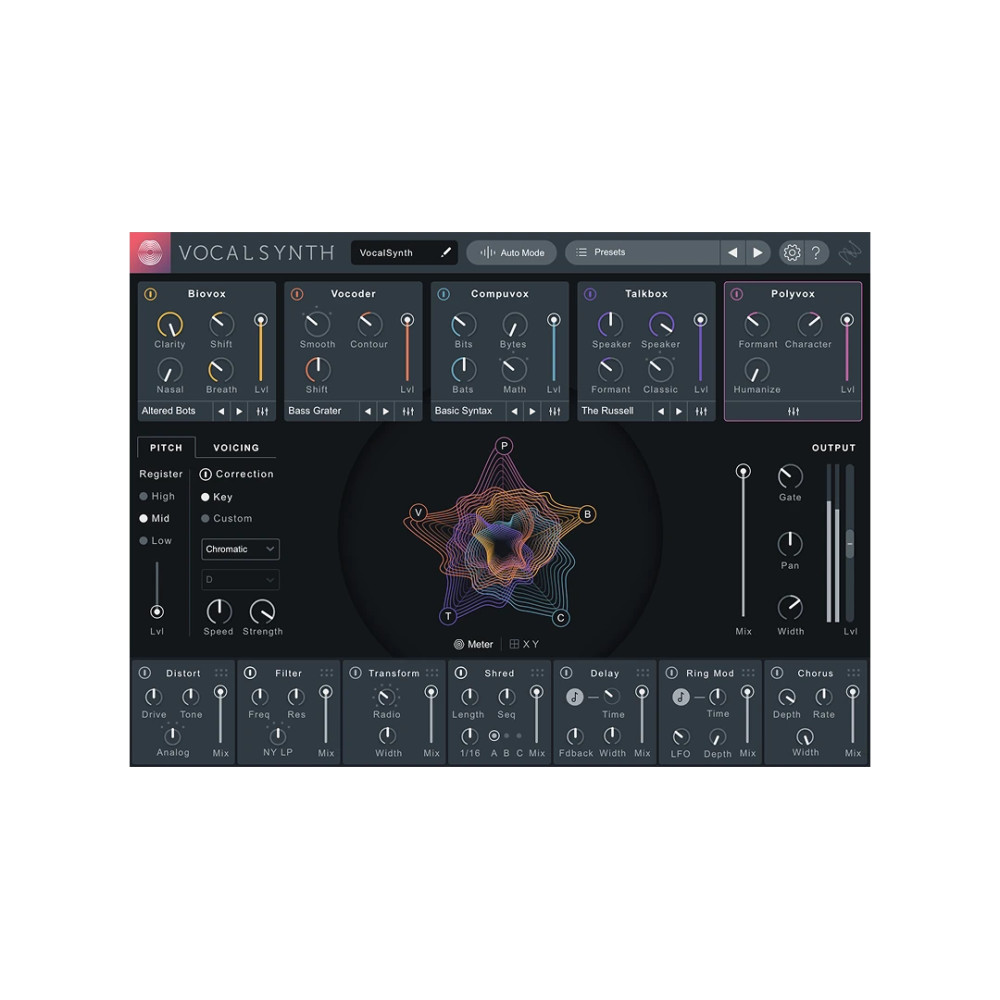Toggle the Vocoder module power
The height and width of the screenshot is (1000, 1000).
click(x=297, y=294)
